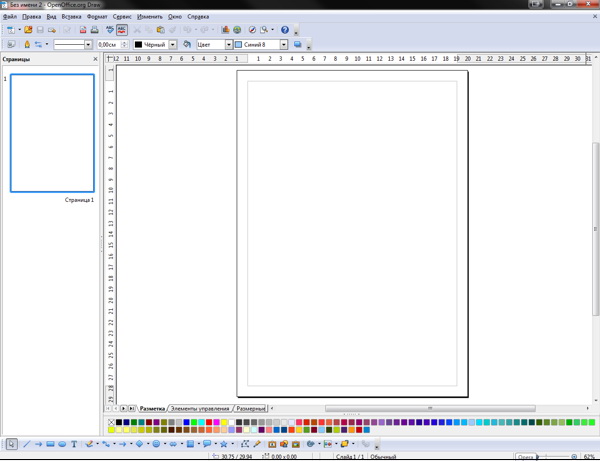The height and width of the screenshot is (461, 600).
Task: Activate the Text tool
Action: 74,444
